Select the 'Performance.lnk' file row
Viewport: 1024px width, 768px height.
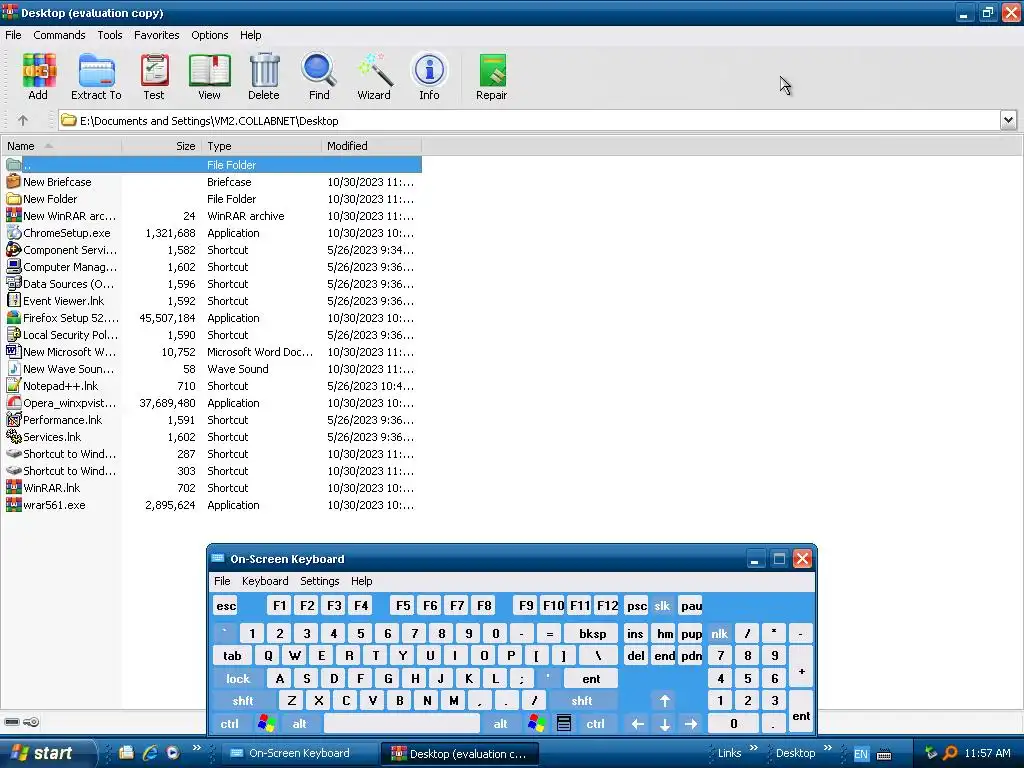[212, 419]
